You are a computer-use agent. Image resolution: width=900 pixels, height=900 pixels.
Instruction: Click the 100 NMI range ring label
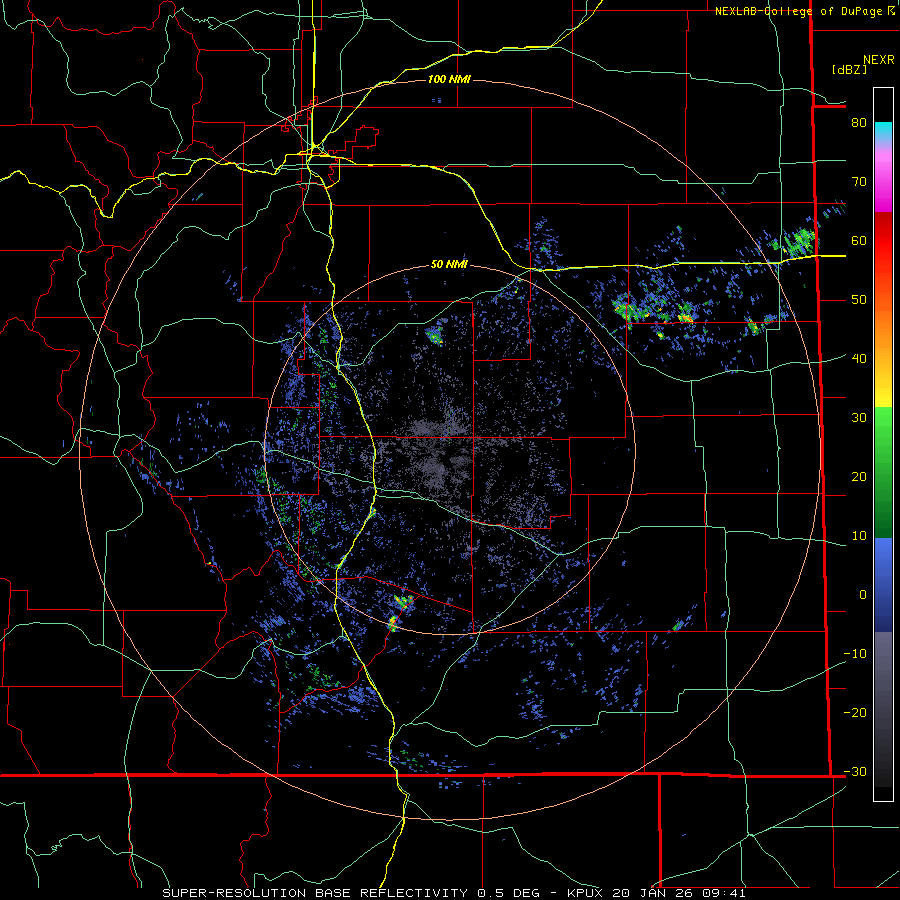pyautogui.click(x=449, y=79)
